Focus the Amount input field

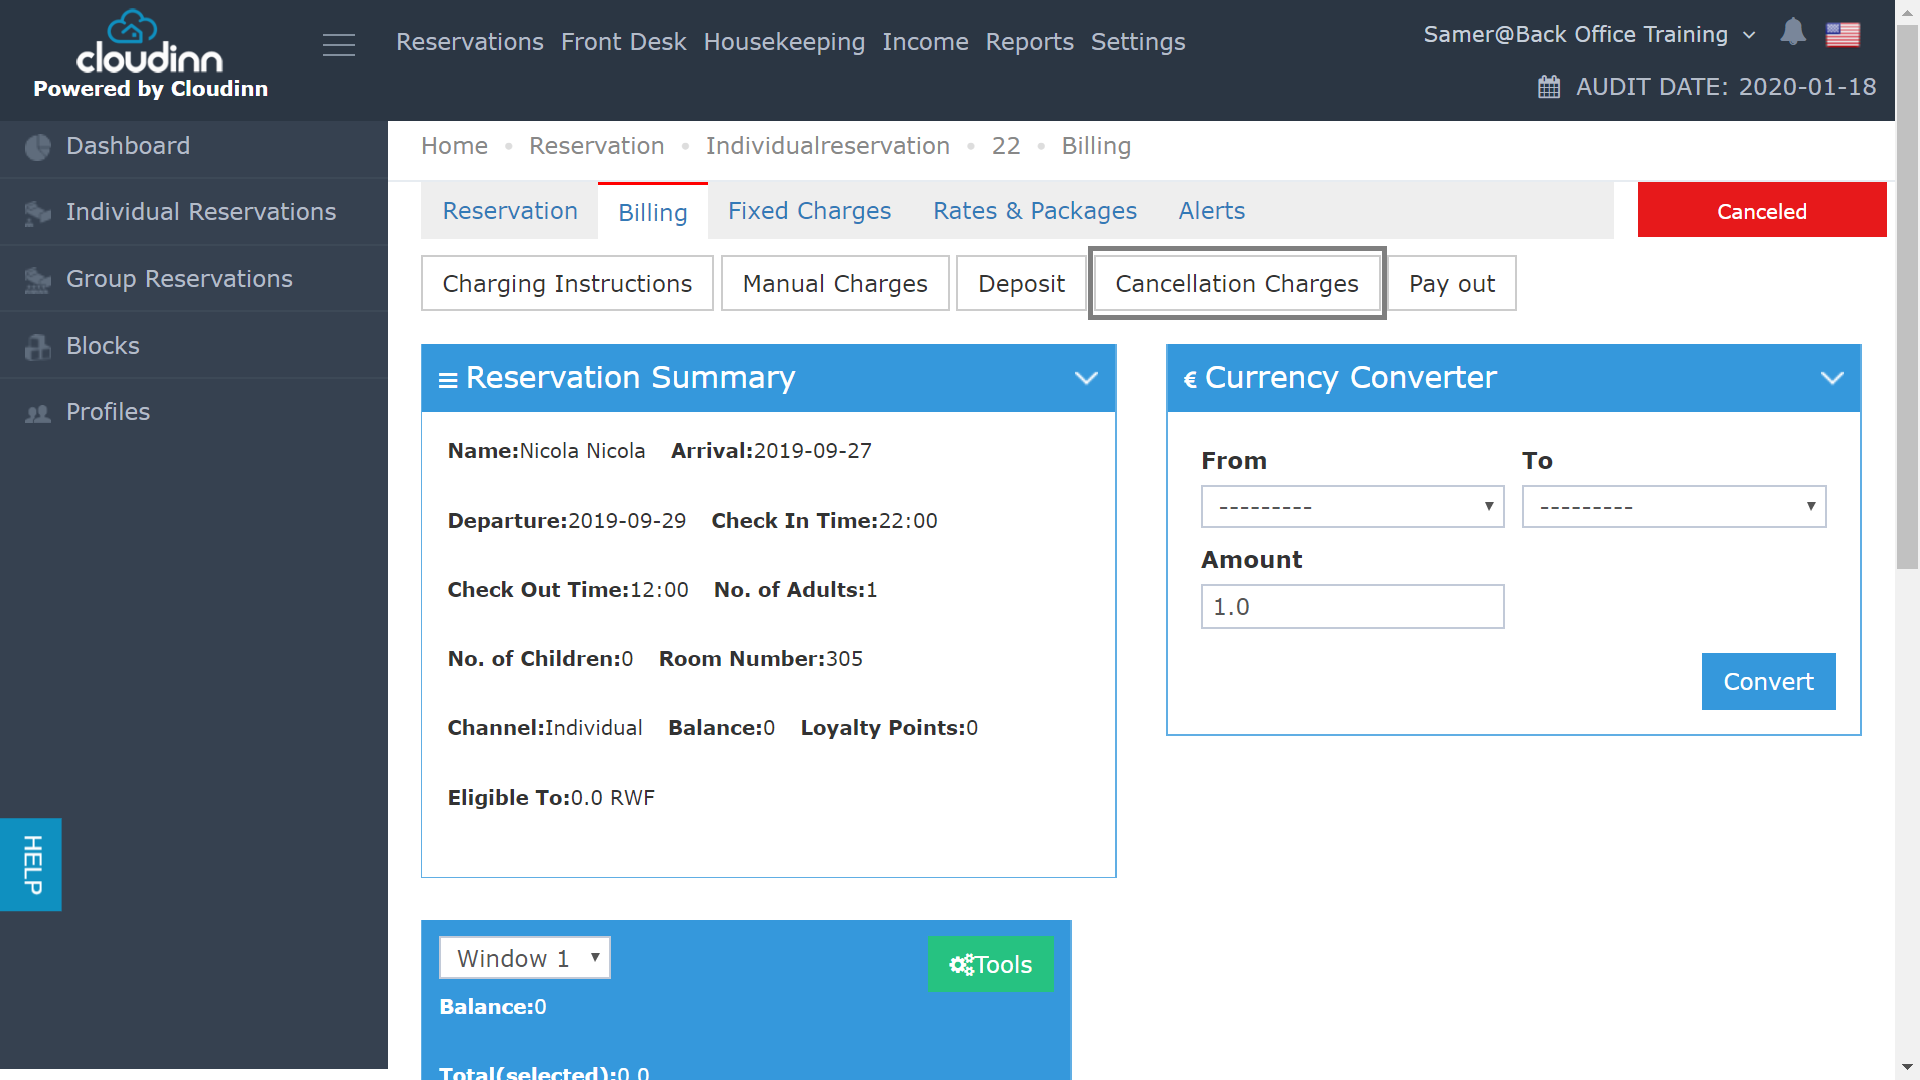click(x=1352, y=607)
